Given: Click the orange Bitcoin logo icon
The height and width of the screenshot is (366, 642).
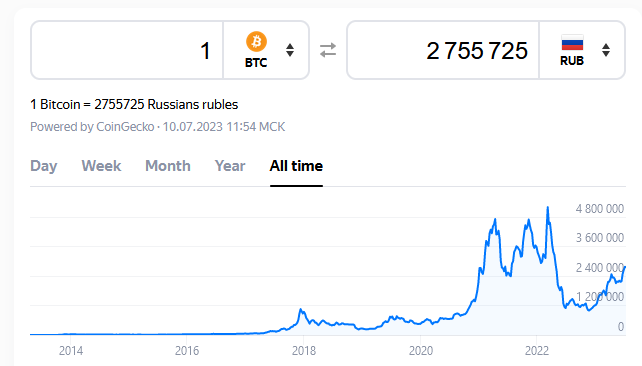Looking at the screenshot, I should pyautogui.click(x=256, y=41).
